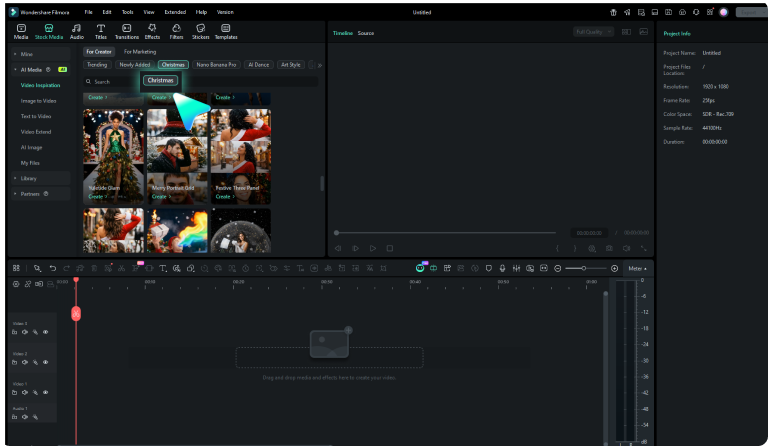Open Text to Video in sidebar

36,116
